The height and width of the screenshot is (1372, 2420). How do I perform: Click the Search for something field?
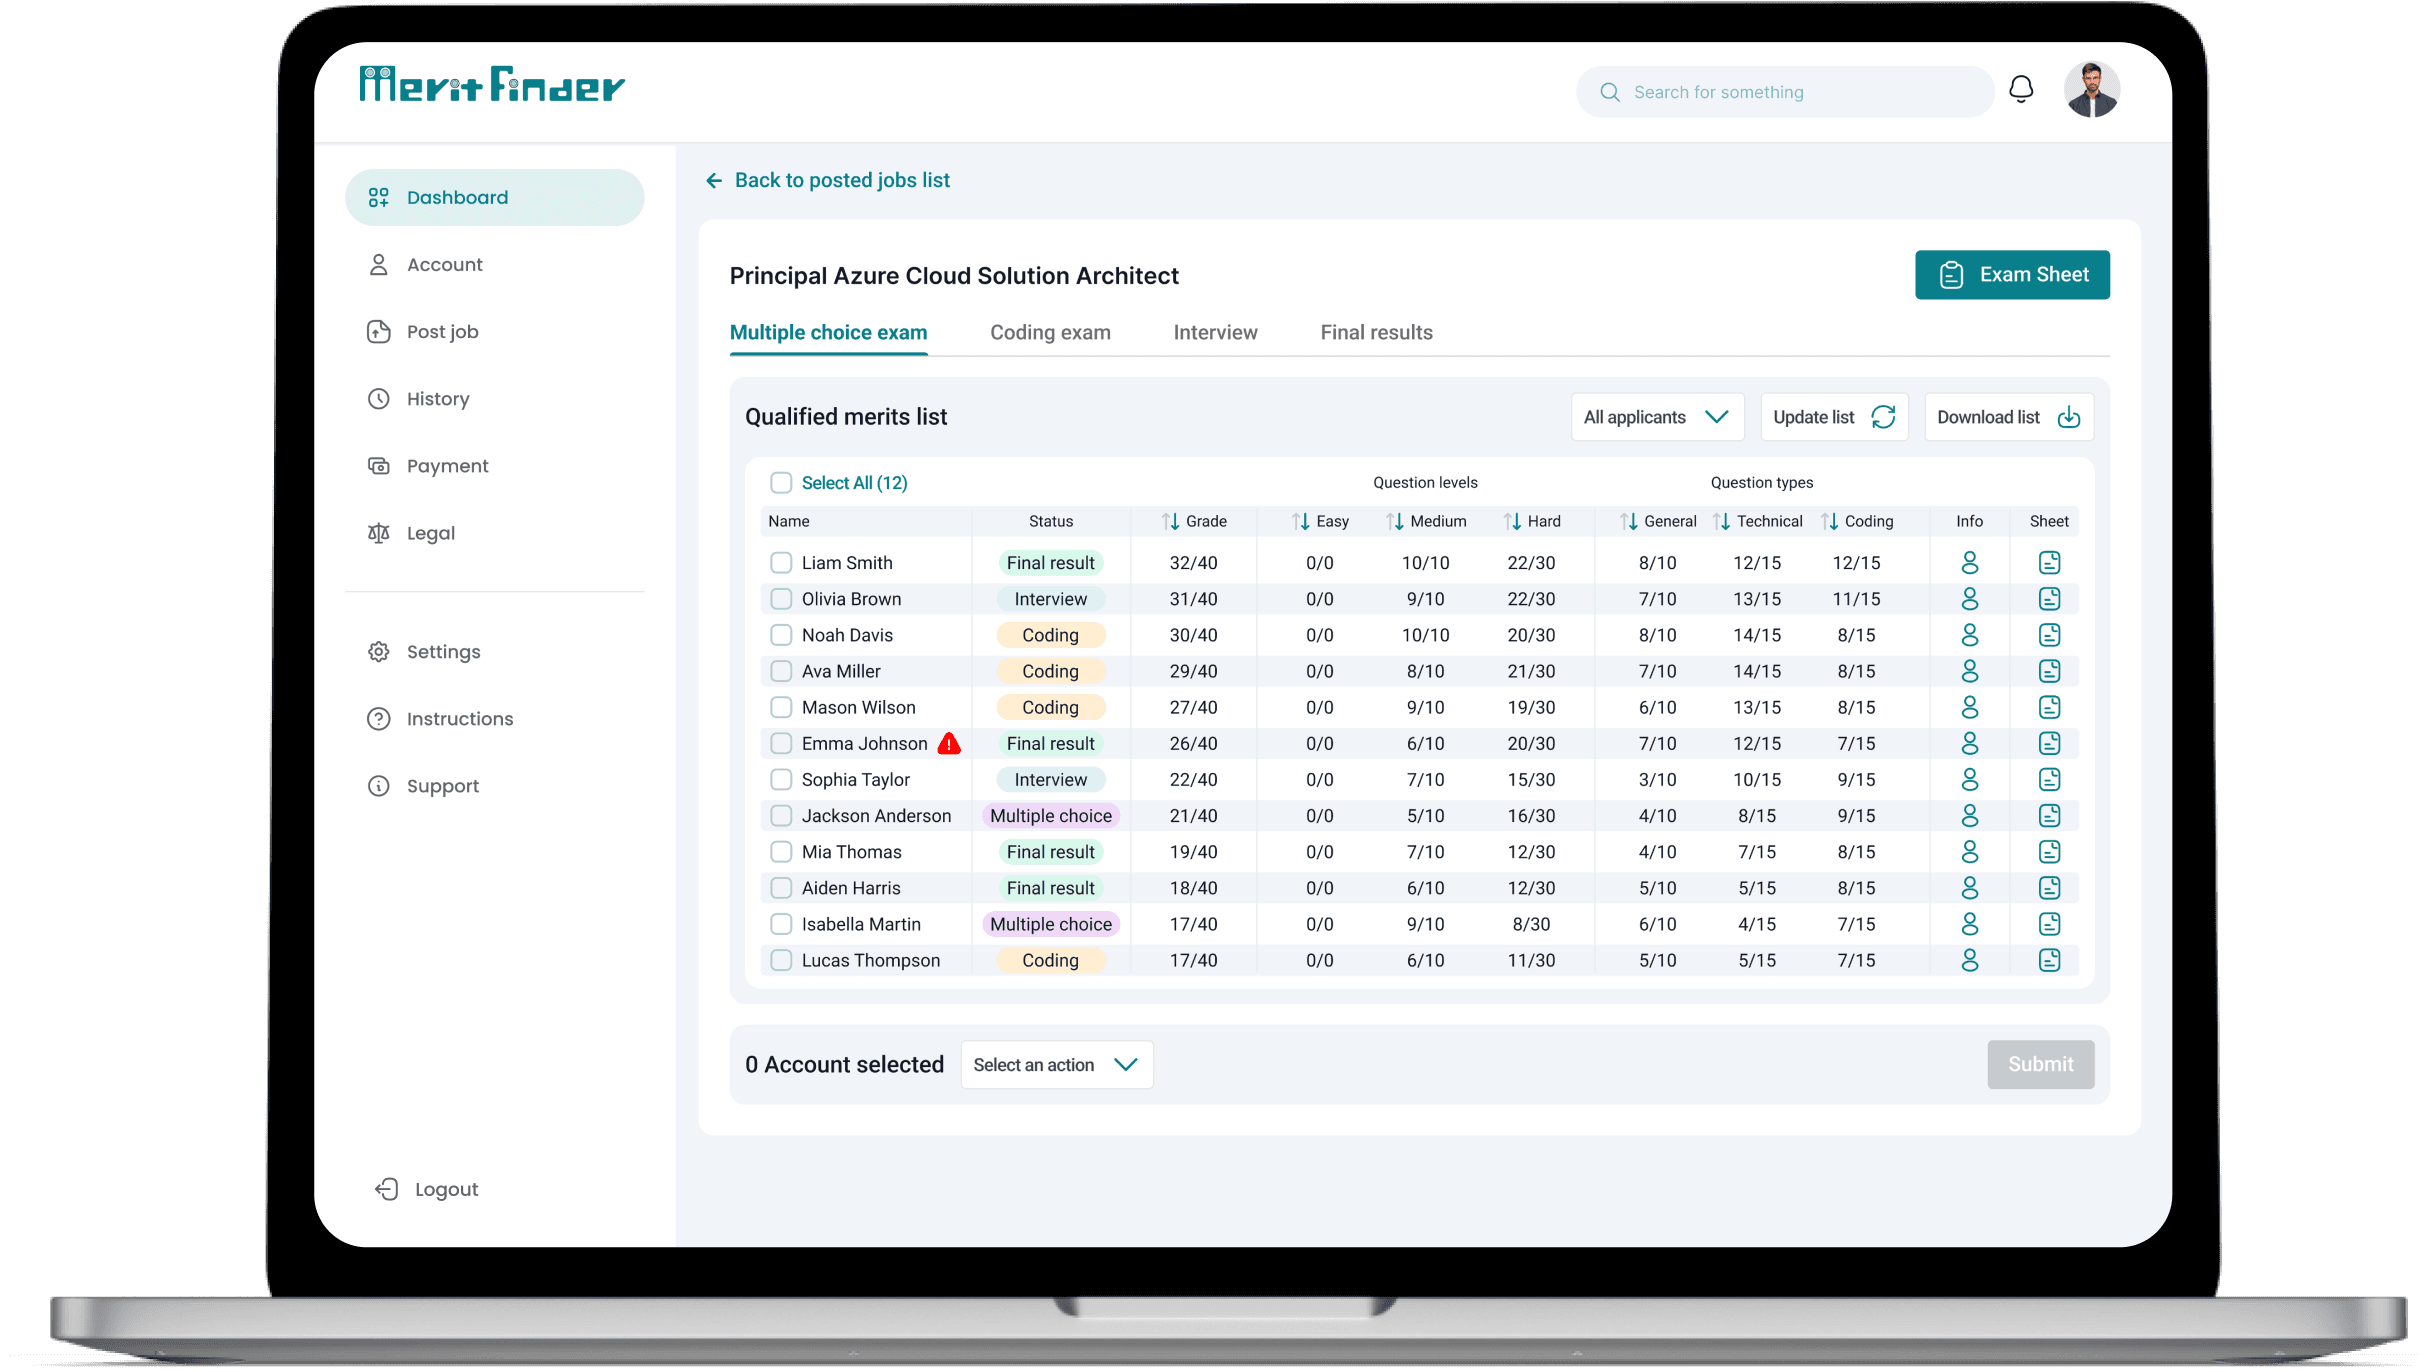1785,92
